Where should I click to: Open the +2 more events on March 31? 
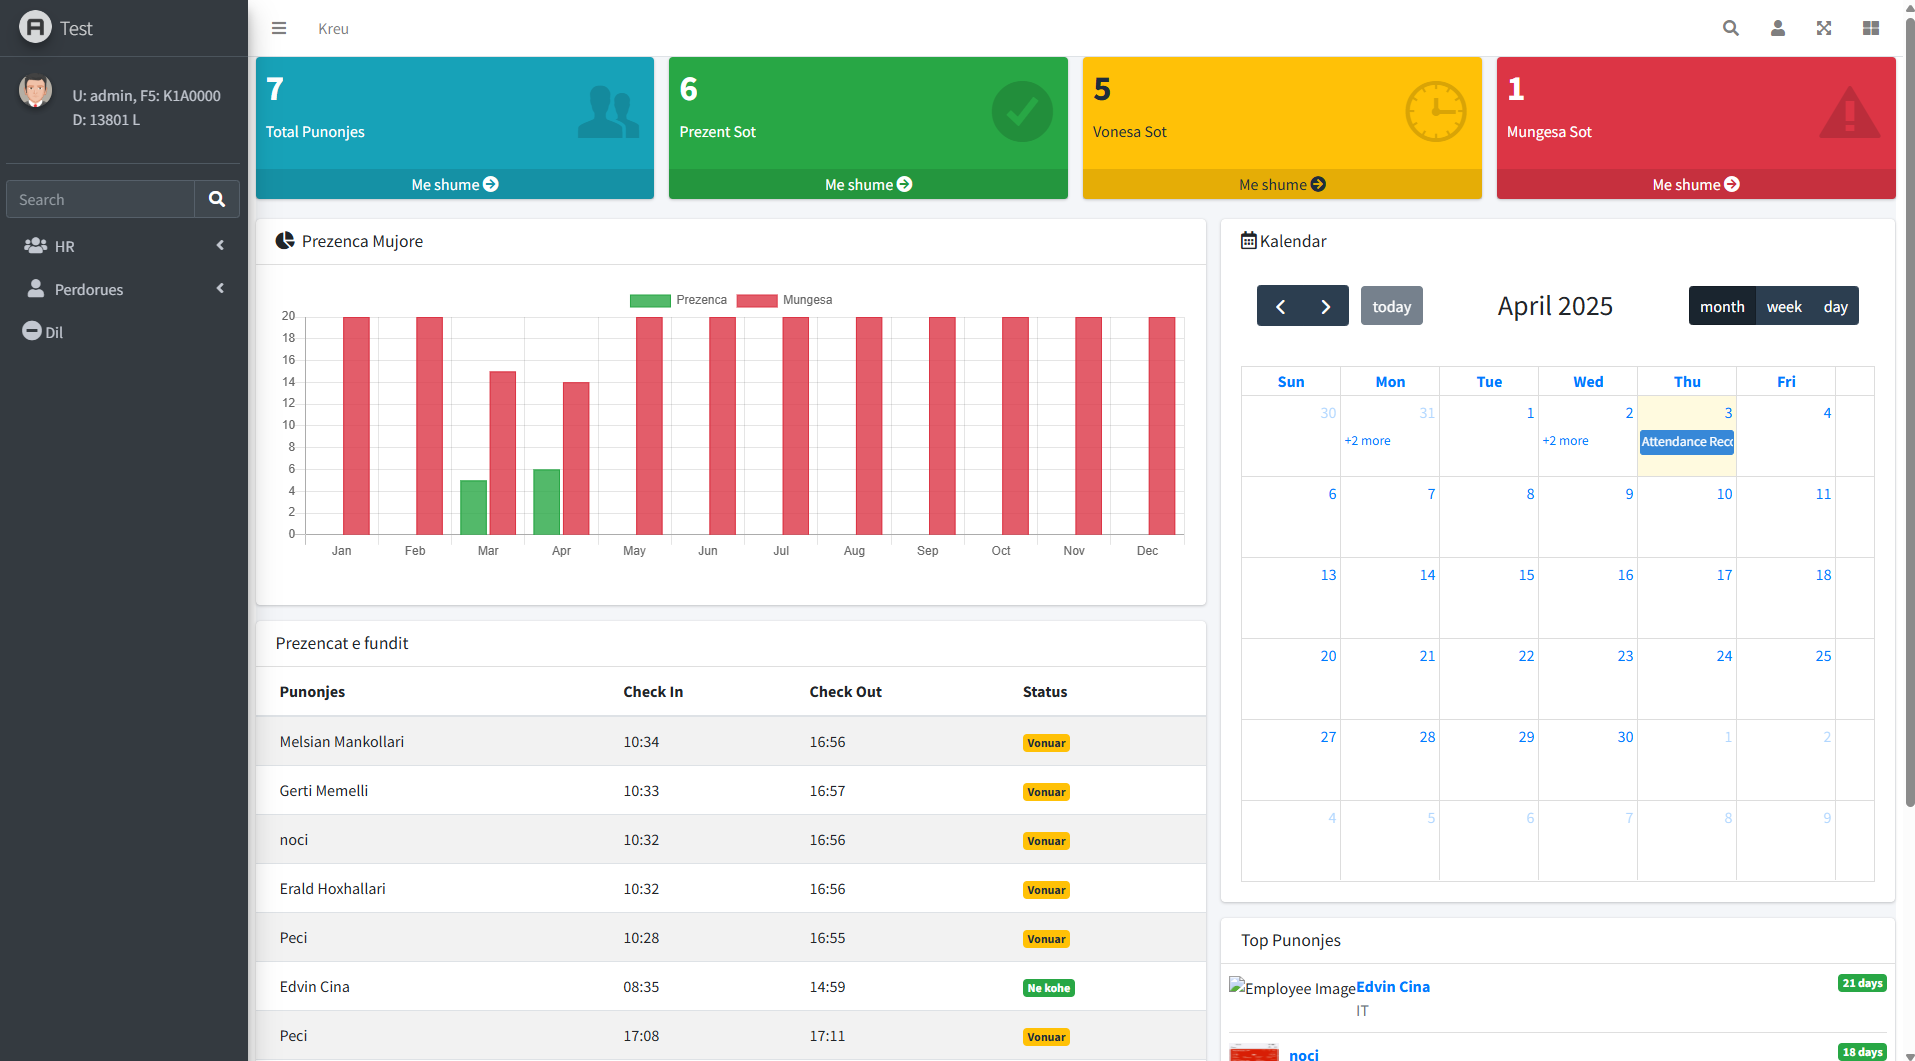tap(1367, 440)
